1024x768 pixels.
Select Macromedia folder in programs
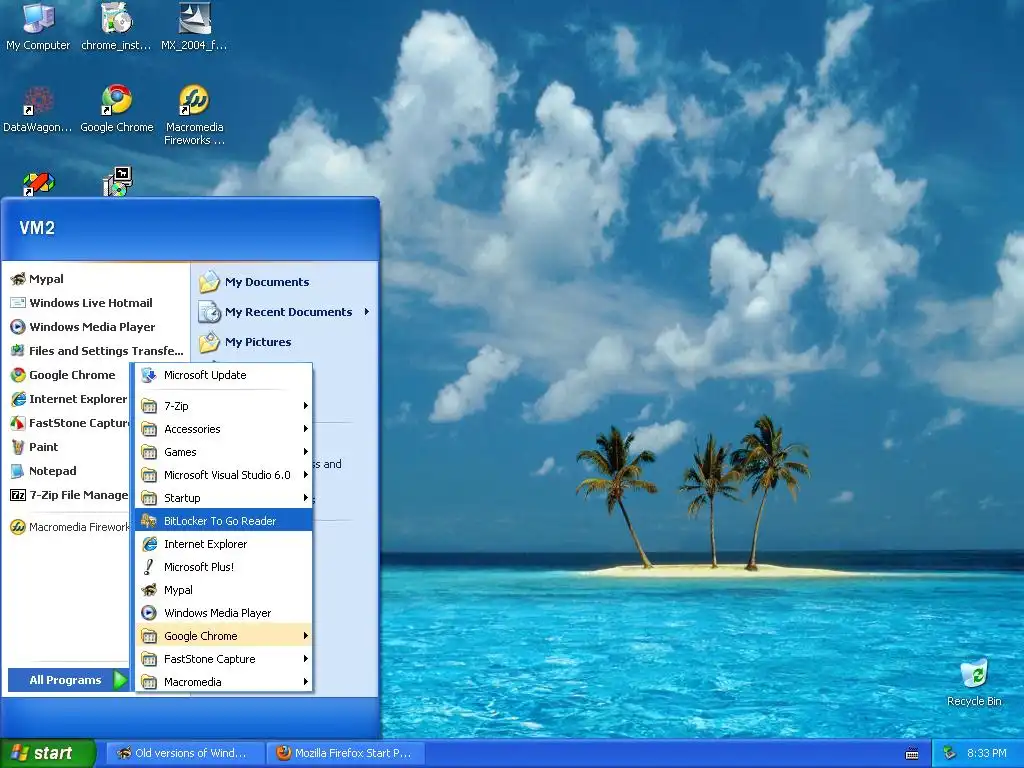223,682
